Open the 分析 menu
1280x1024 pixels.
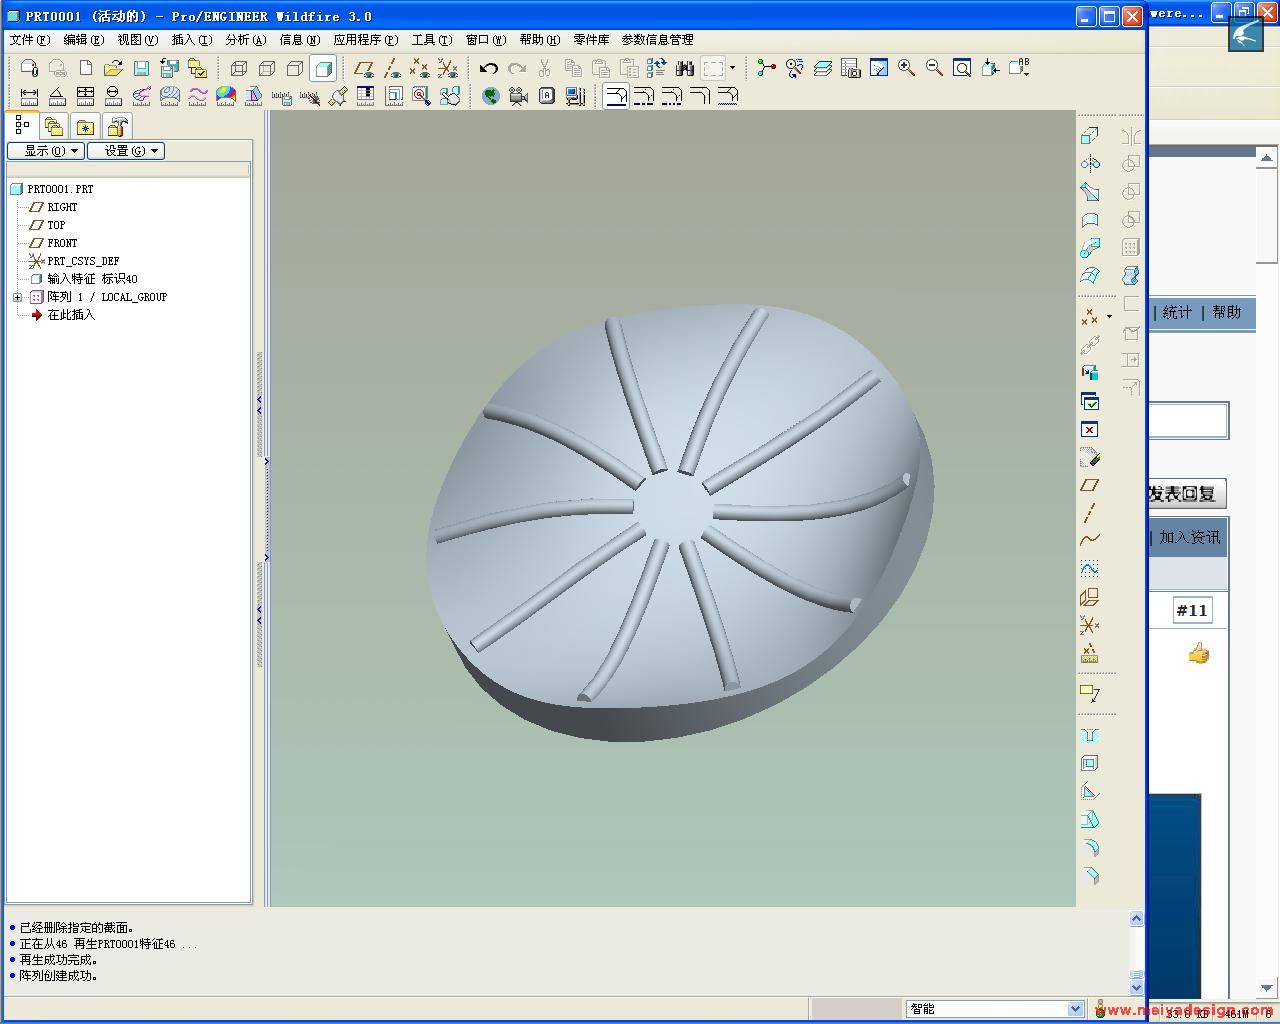tap(245, 40)
